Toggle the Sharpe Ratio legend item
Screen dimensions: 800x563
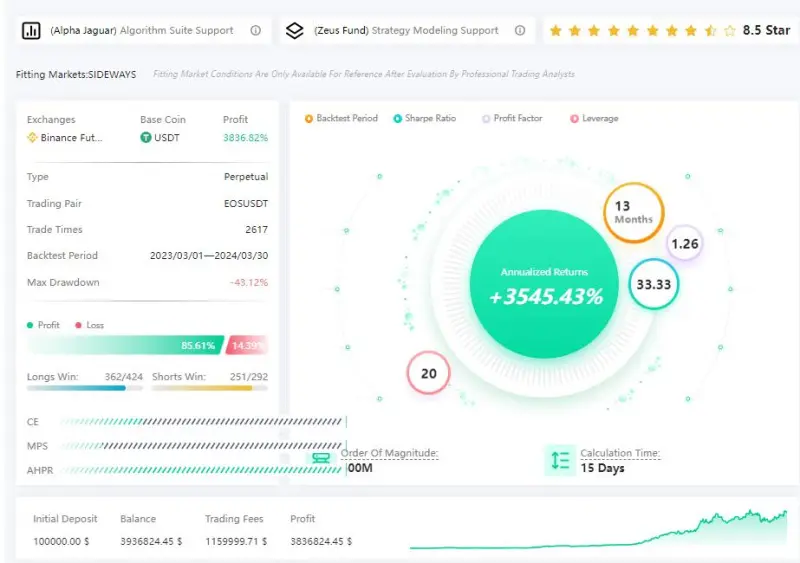pos(424,119)
